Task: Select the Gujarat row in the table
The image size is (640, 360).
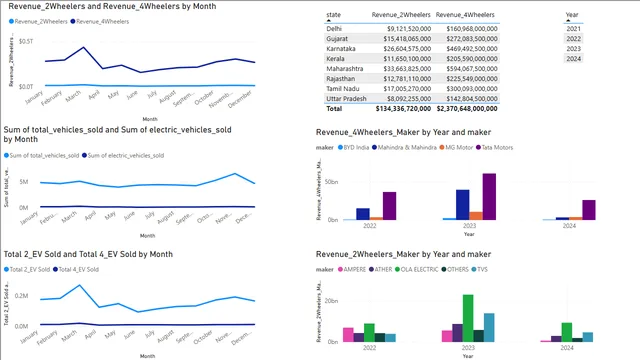Action: point(412,39)
